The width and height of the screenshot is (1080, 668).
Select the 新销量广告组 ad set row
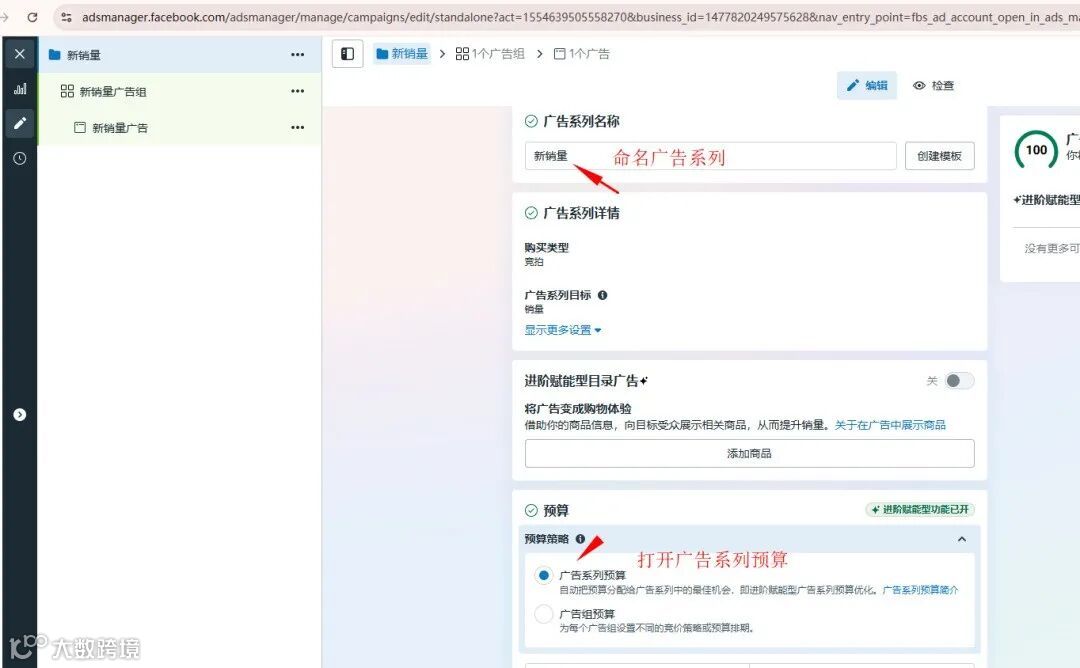(x=179, y=91)
